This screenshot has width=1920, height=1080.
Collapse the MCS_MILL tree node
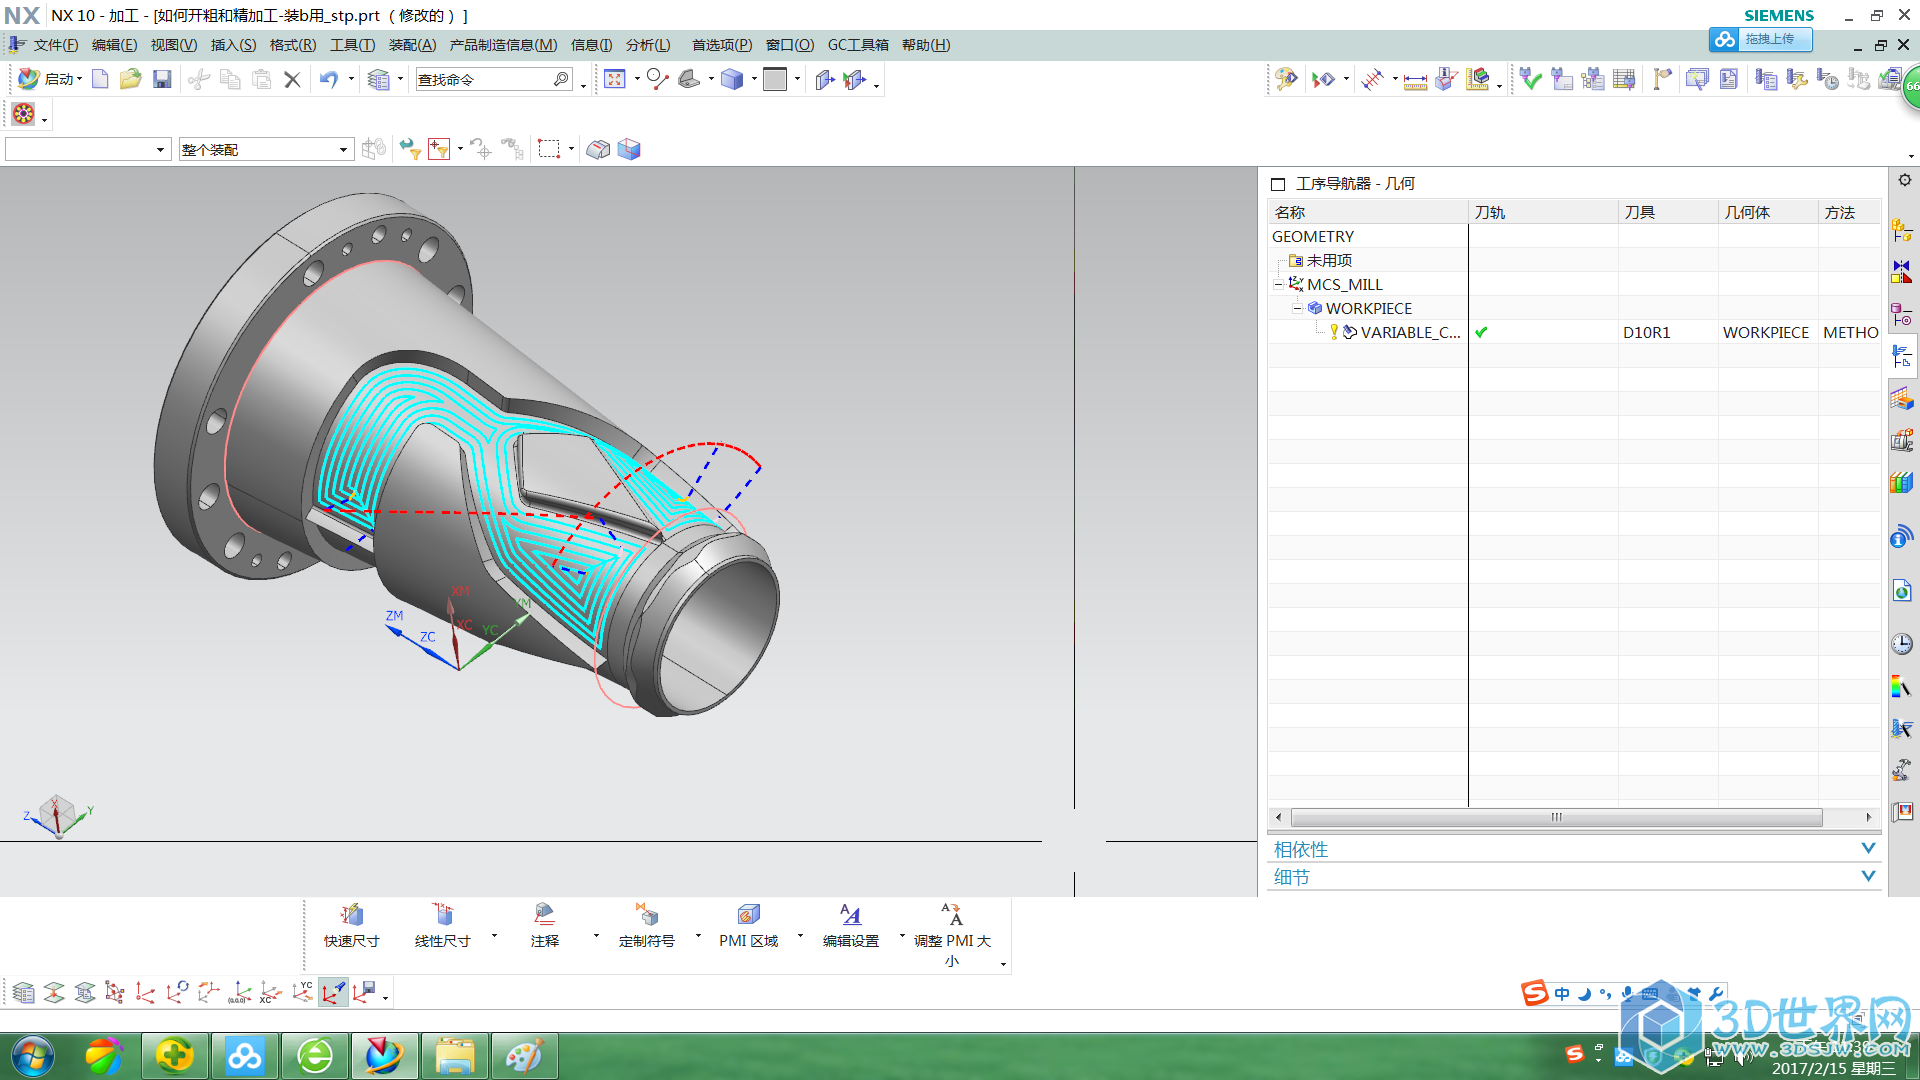(1278, 284)
